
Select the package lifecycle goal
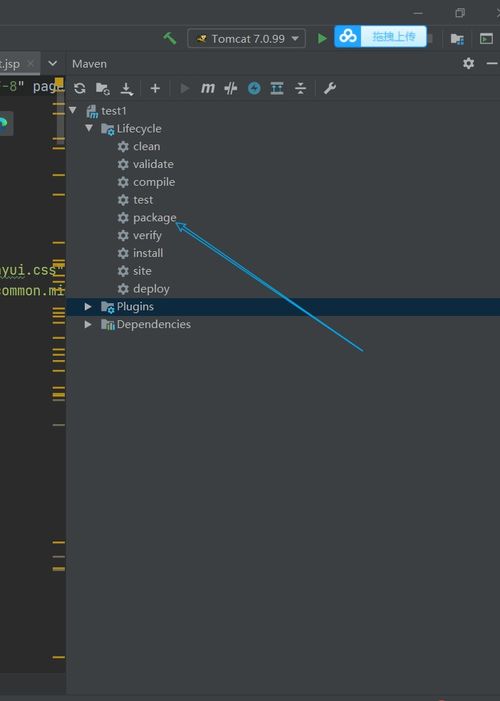[x=154, y=218]
